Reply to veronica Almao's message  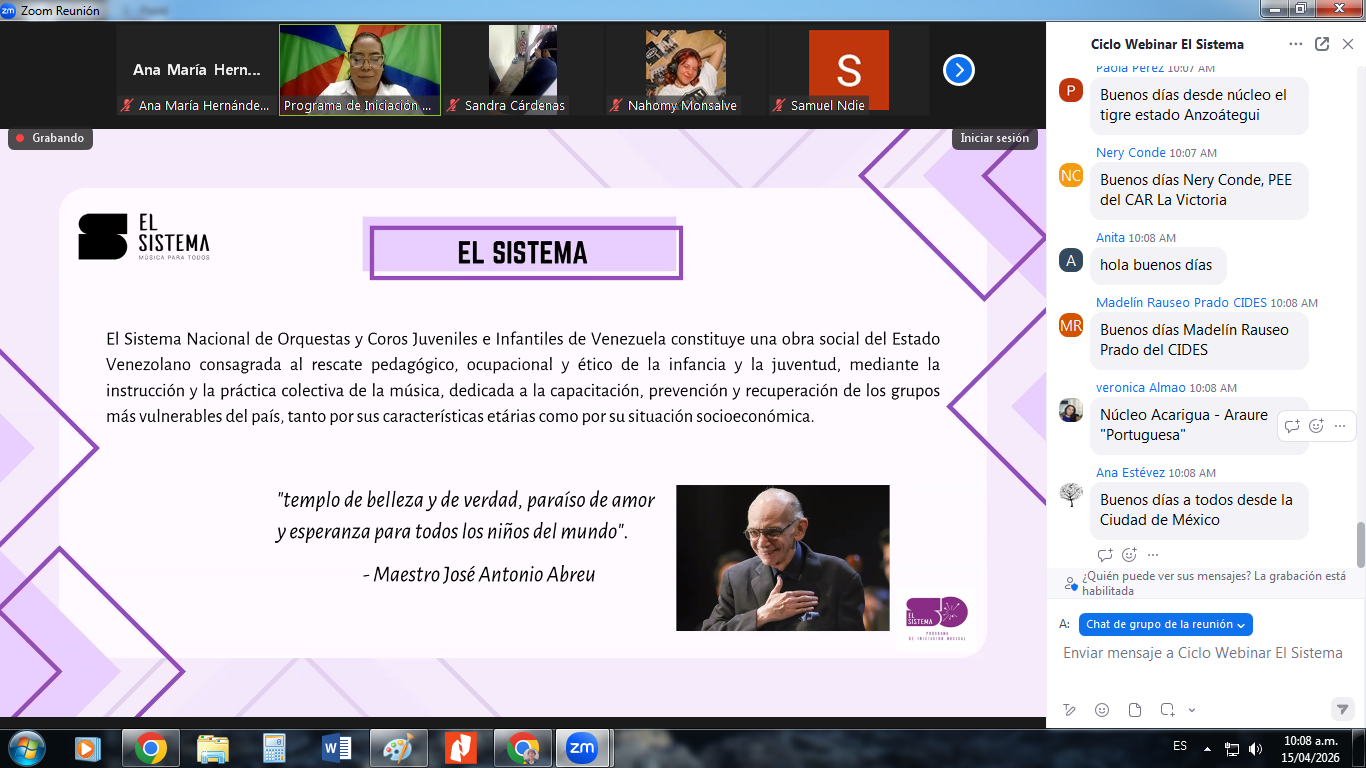[1292, 426]
